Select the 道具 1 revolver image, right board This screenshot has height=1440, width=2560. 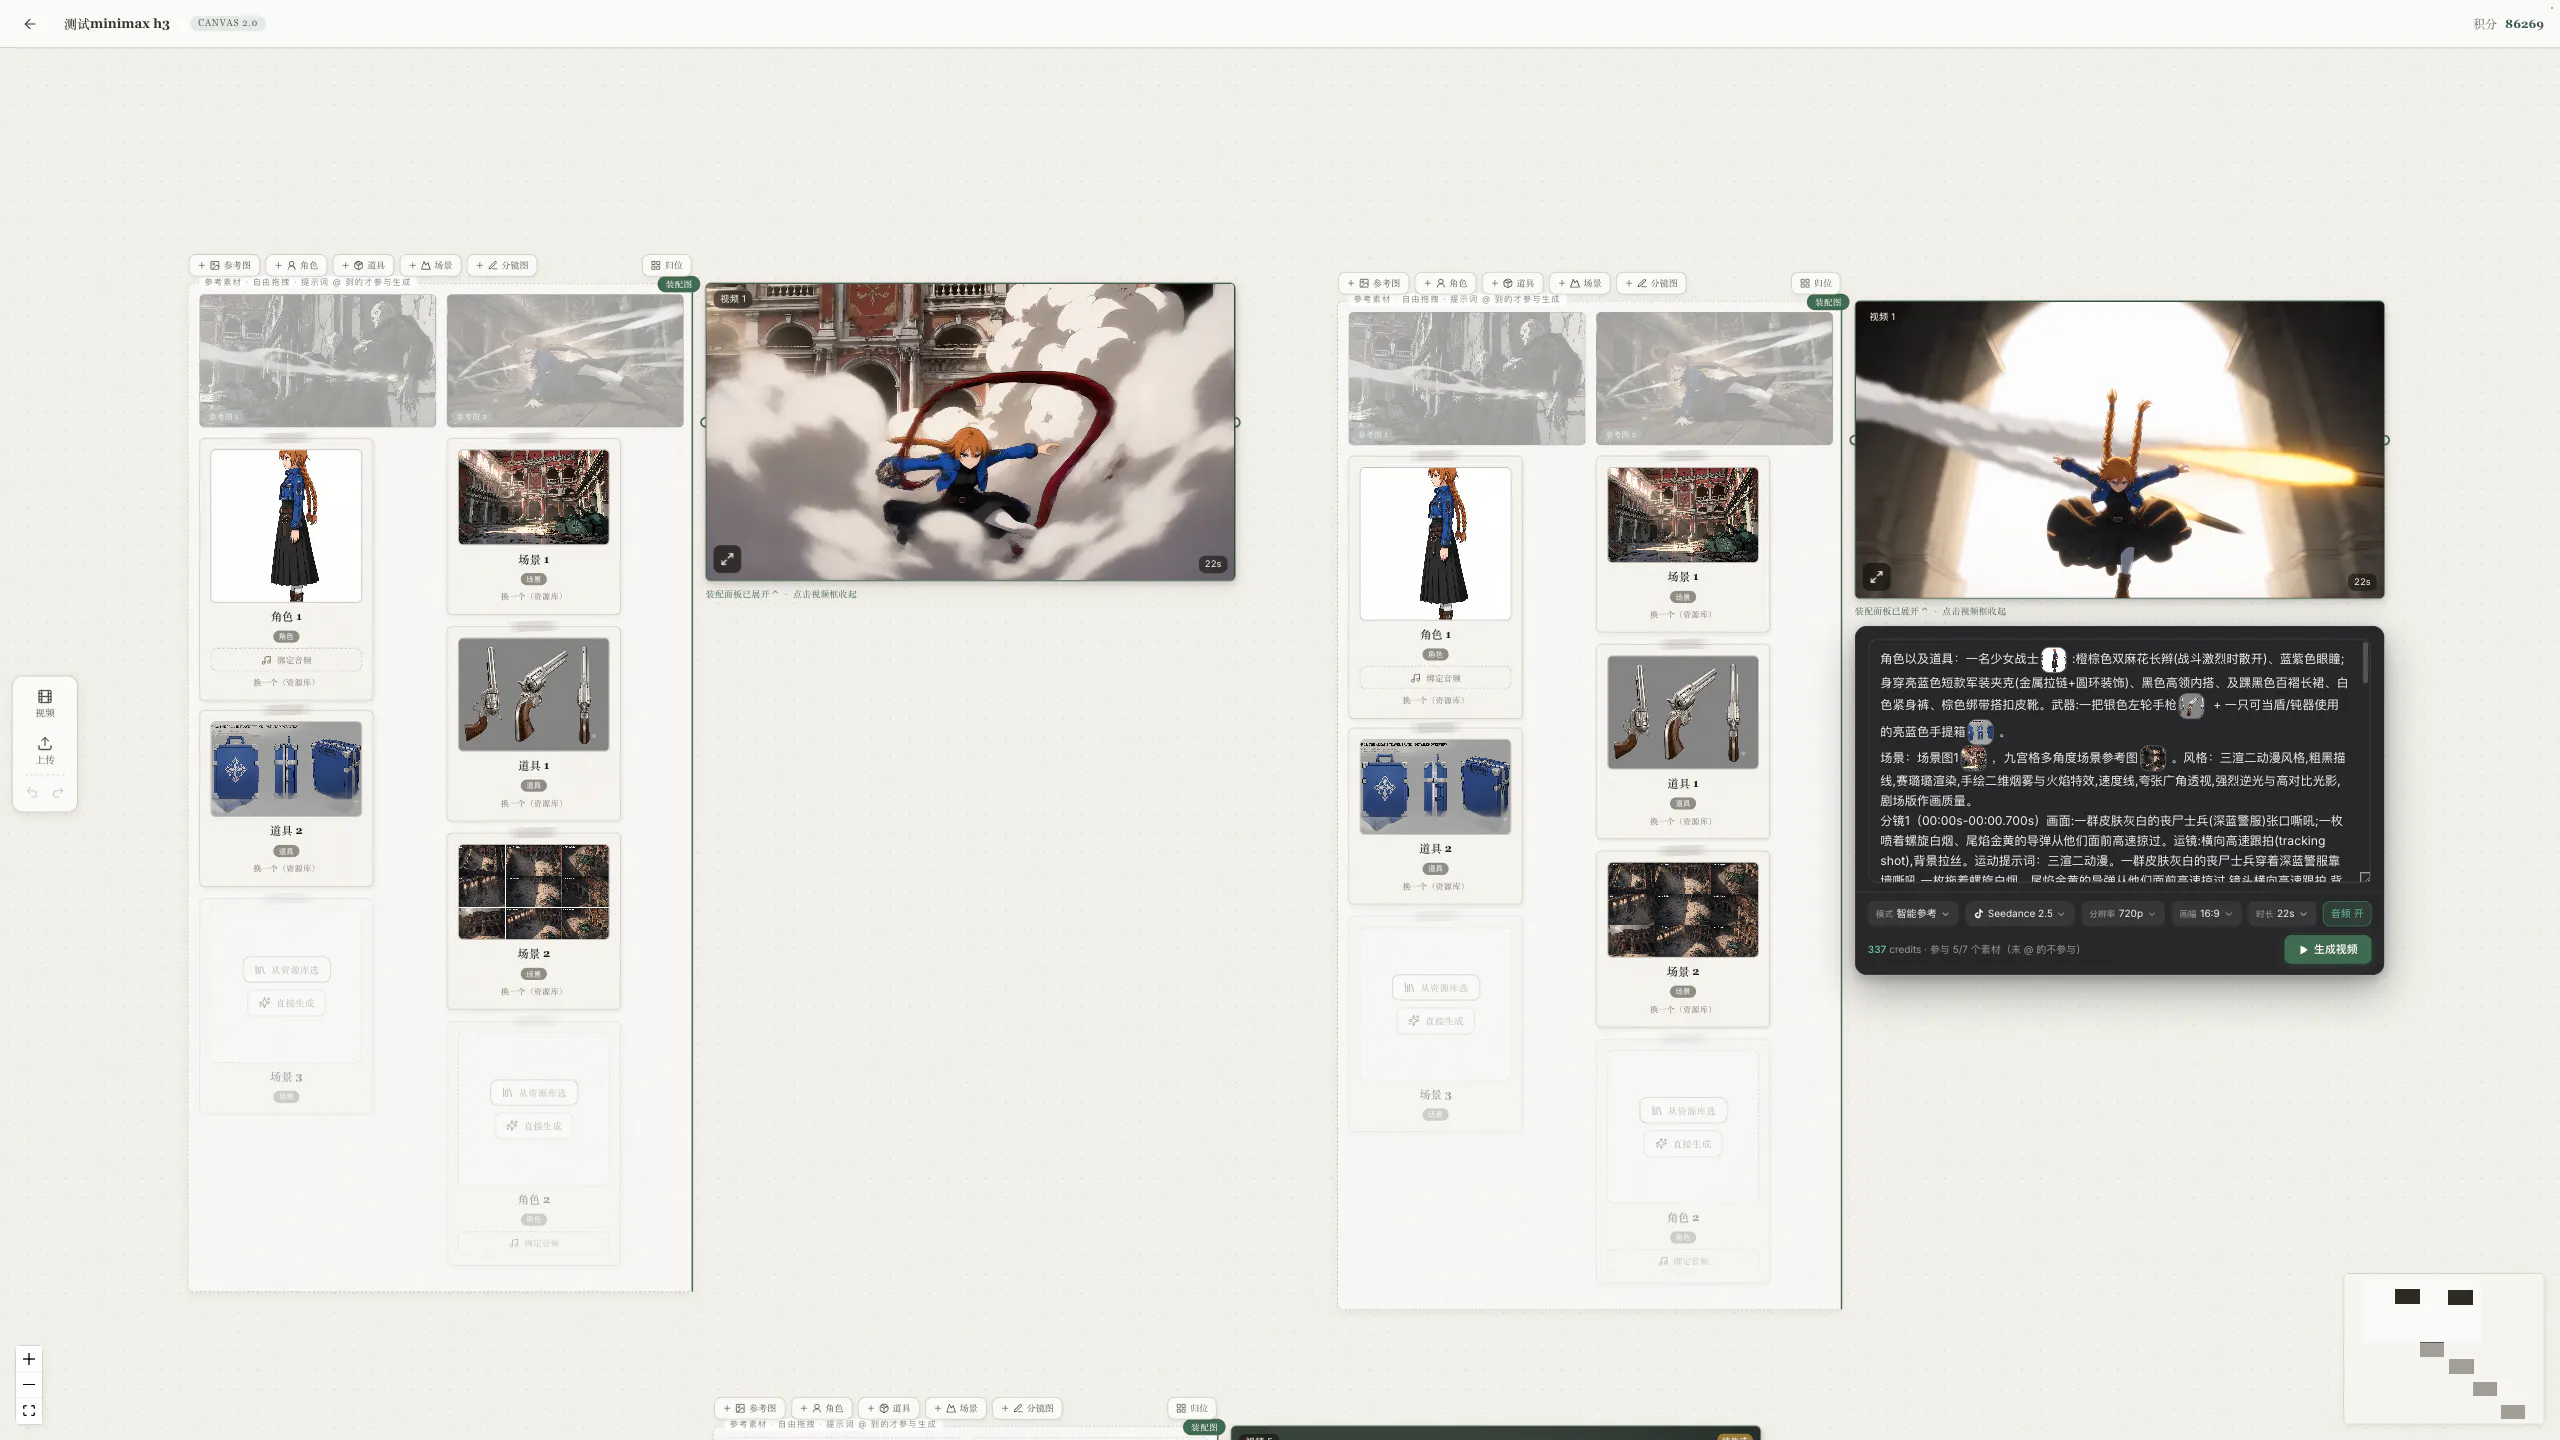coord(1683,712)
